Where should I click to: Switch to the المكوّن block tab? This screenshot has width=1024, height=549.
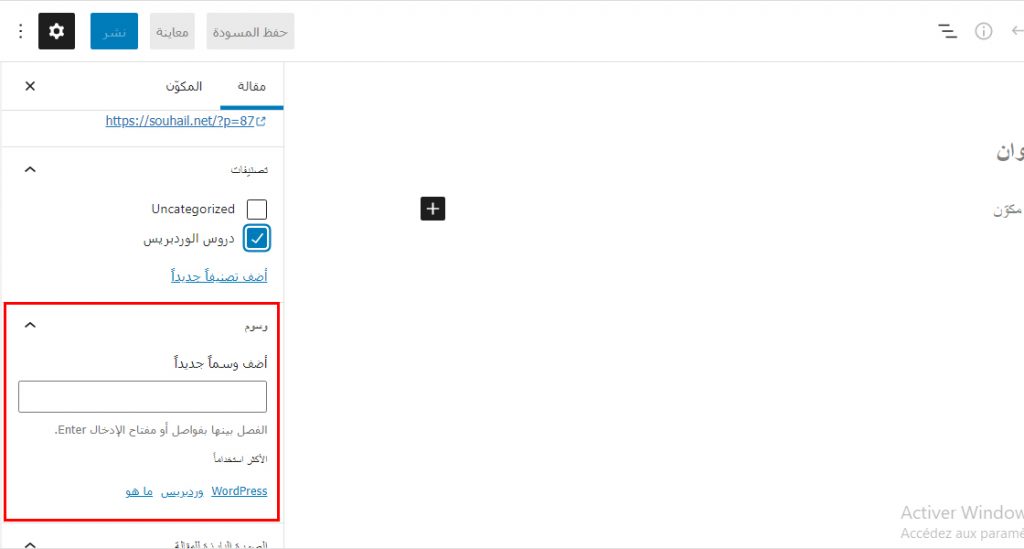(x=185, y=87)
